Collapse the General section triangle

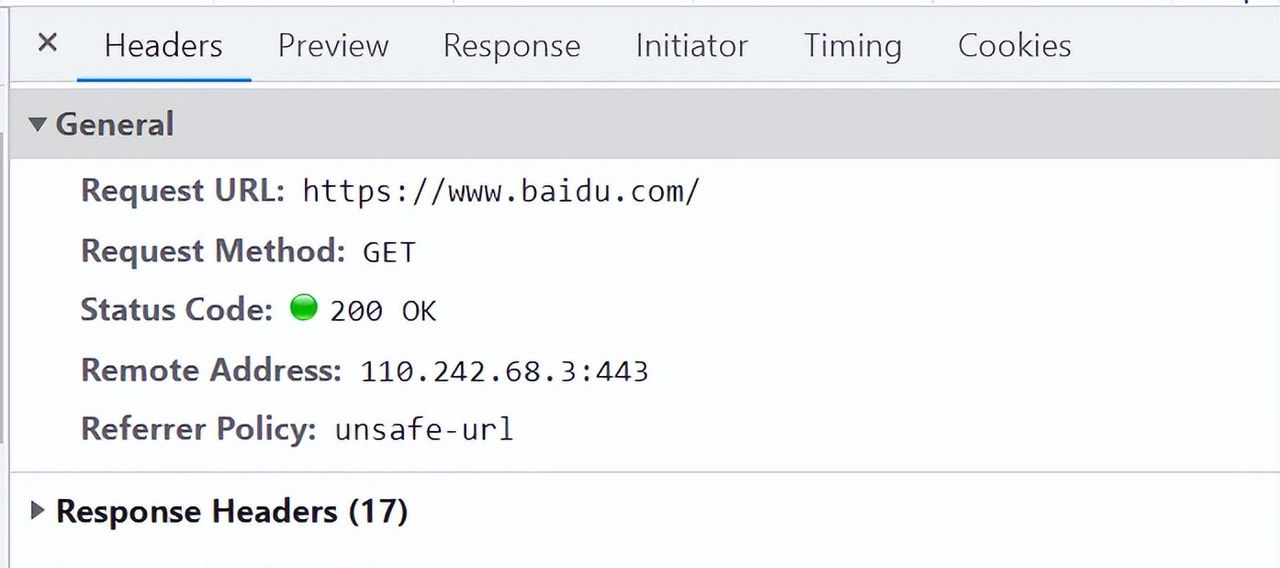pos(38,125)
